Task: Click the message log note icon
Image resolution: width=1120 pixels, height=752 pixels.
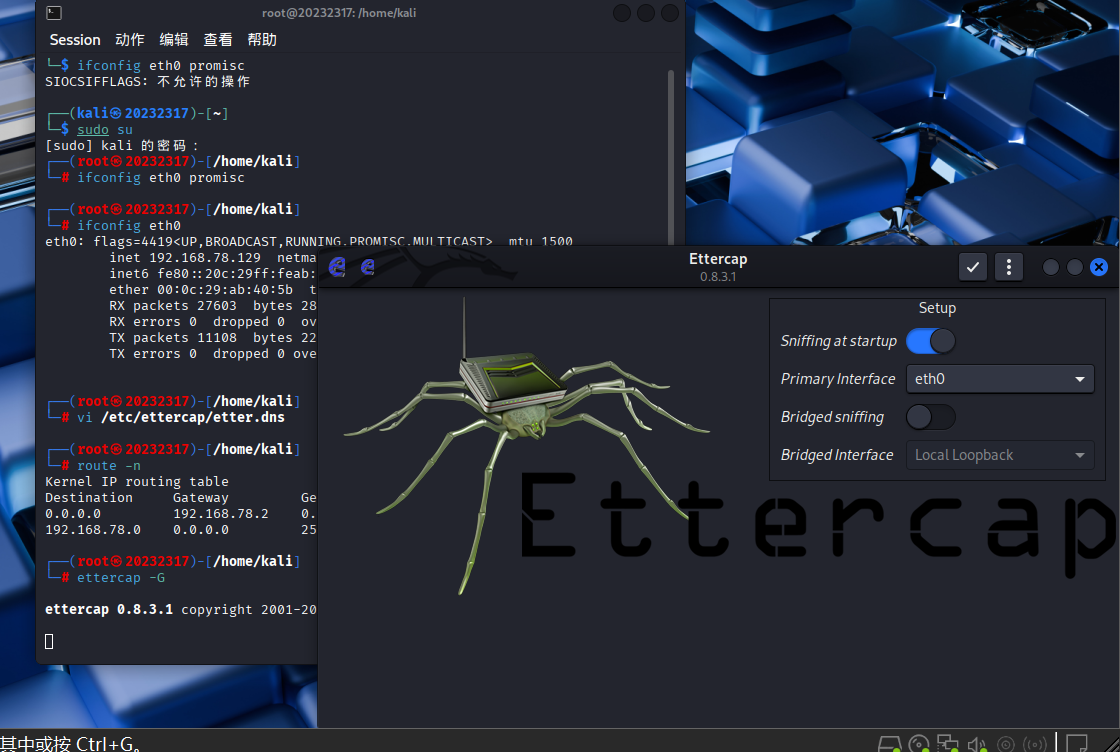Action: pyautogui.click(x=1076, y=743)
